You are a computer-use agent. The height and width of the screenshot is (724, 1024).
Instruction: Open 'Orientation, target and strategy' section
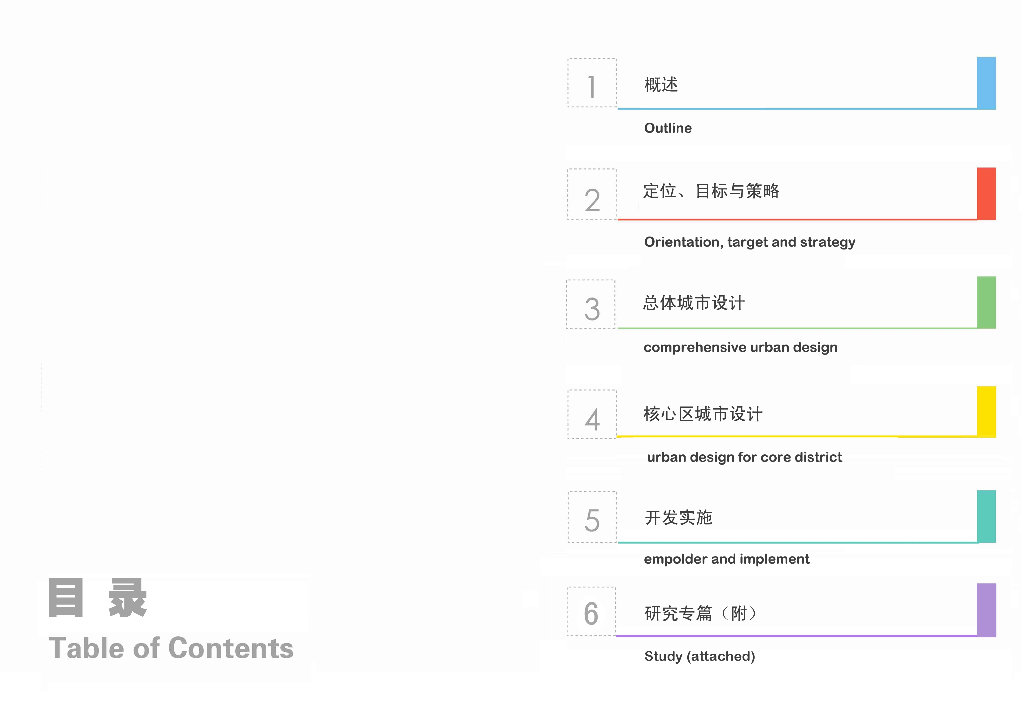750,242
